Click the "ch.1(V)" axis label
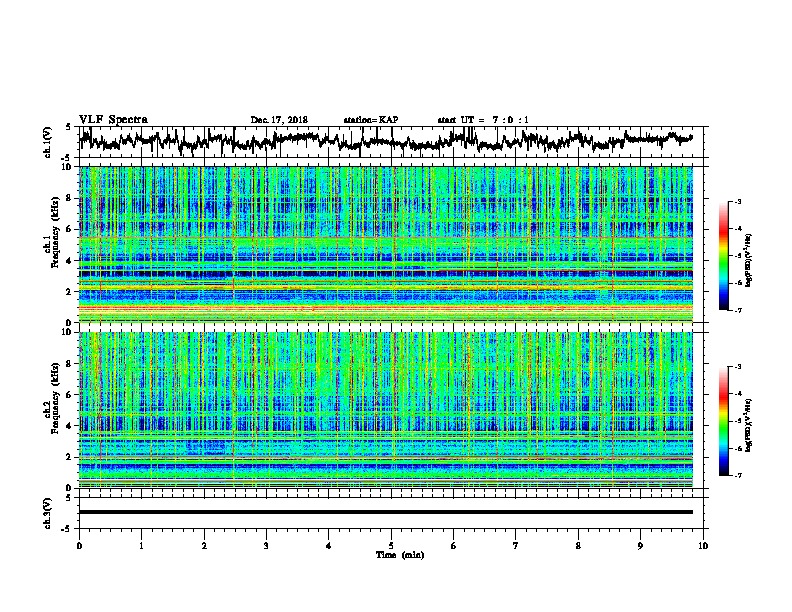 tap(47, 142)
